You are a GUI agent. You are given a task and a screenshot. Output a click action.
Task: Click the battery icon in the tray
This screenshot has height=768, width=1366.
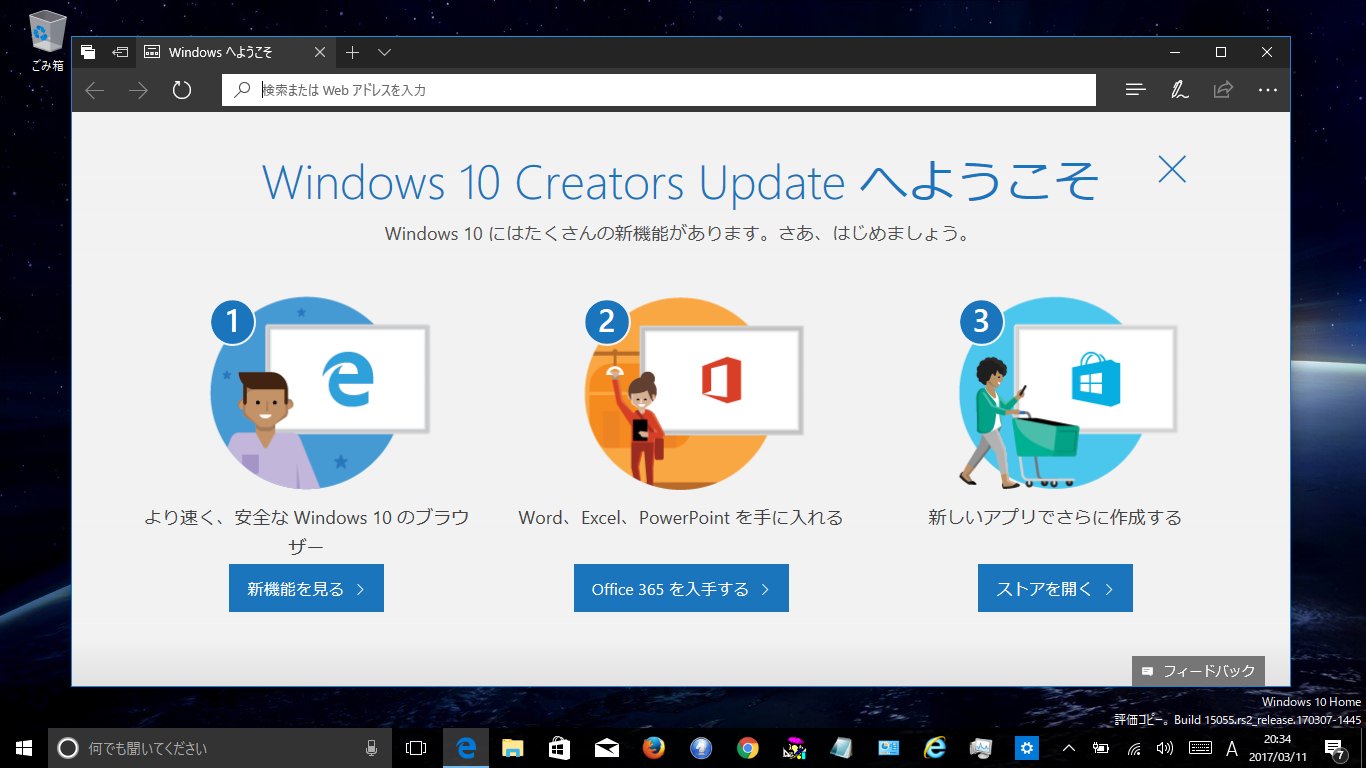click(x=1101, y=747)
